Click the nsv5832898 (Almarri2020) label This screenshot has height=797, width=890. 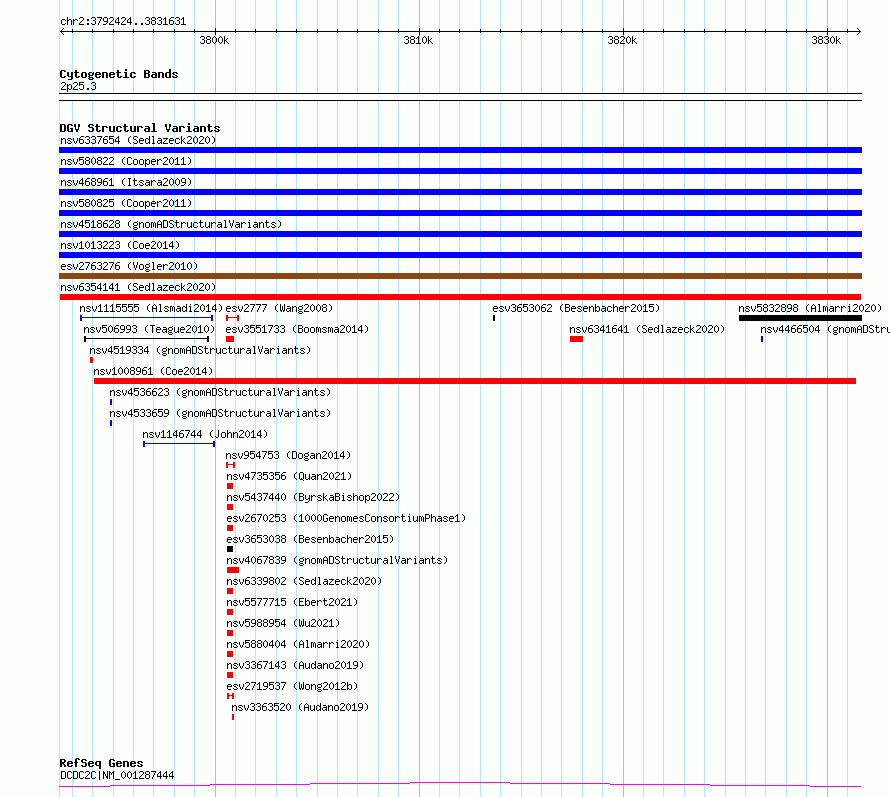[810, 308]
